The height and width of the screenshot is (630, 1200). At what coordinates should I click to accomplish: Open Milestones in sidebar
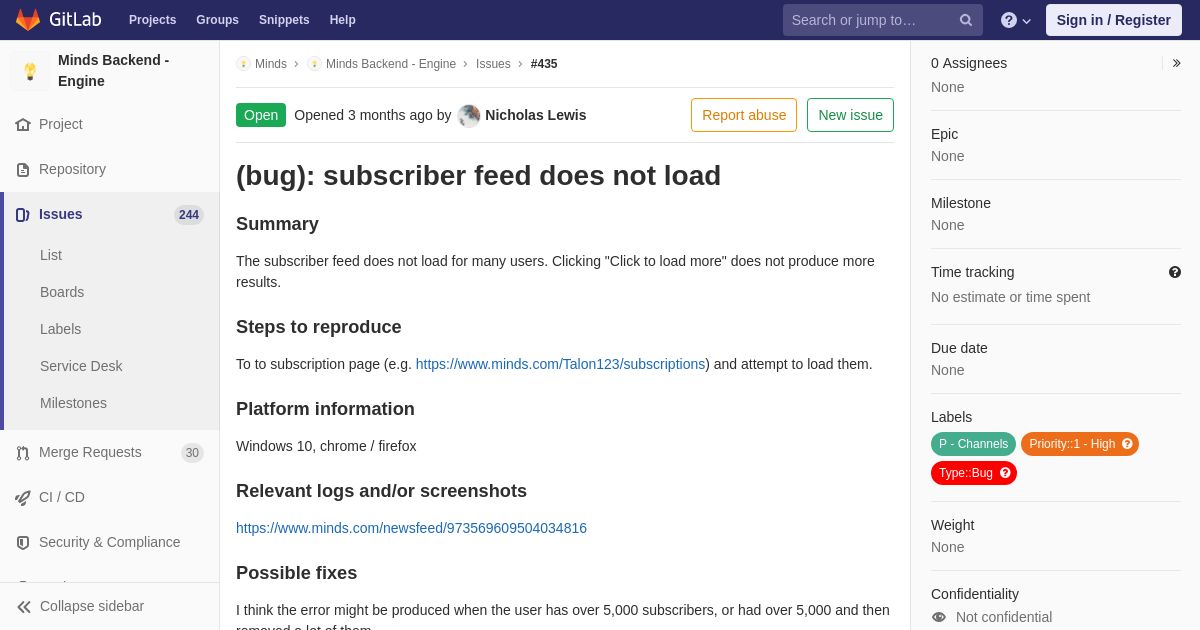click(73, 404)
